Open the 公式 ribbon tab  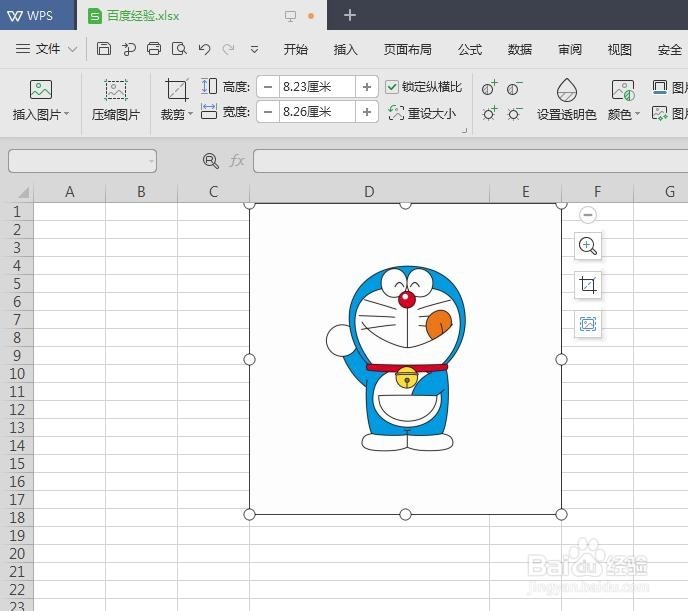[470, 49]
